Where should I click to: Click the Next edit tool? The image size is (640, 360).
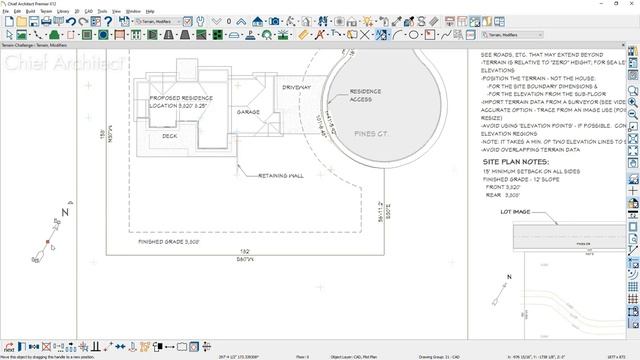(x=9, y=347)
